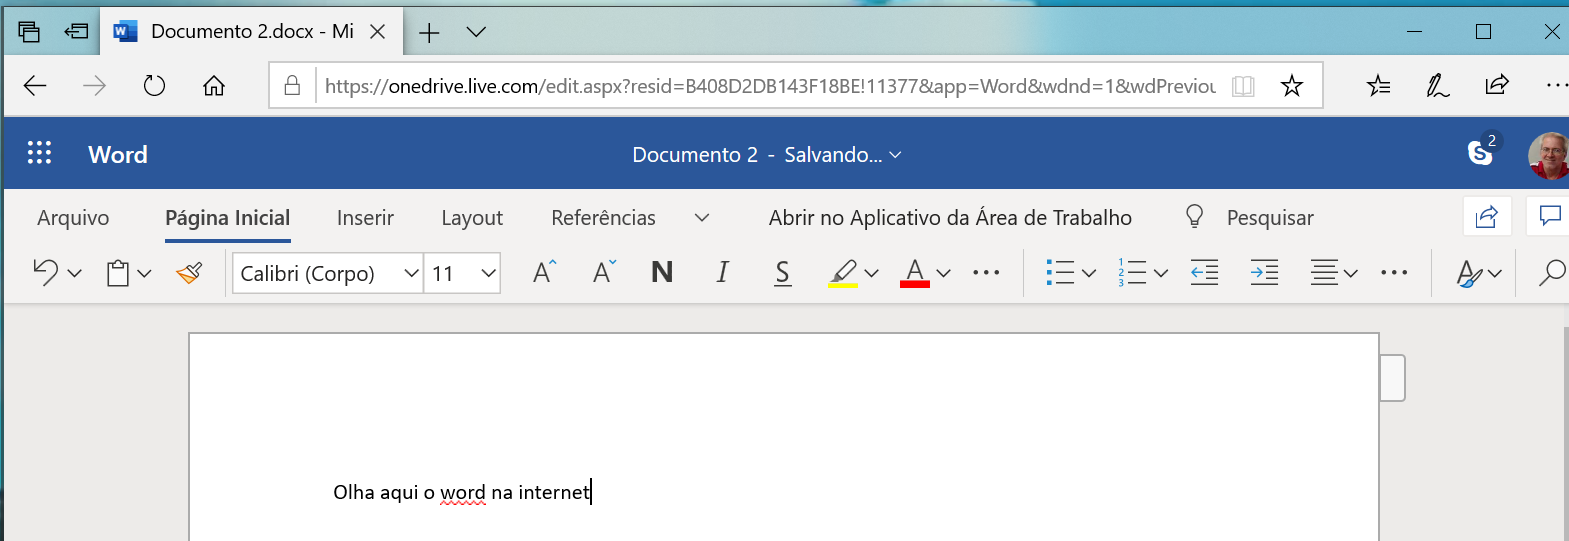The image size is (1569, 541).
Task: Apply the red font color
Action: (x=915, y=273)
